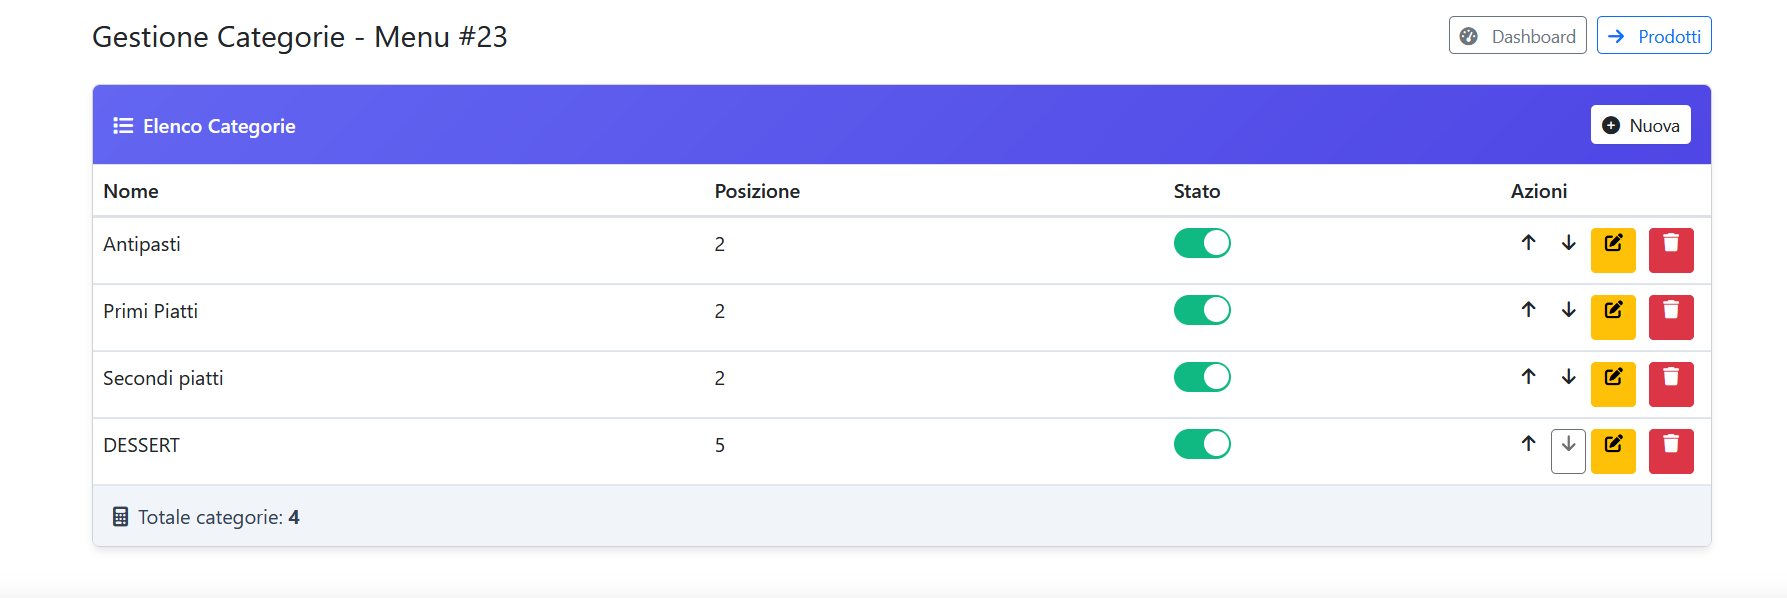Viewport: 1787px width, 598px height.
Task: Delete the Antipasti category
Action: point(1671,250)
